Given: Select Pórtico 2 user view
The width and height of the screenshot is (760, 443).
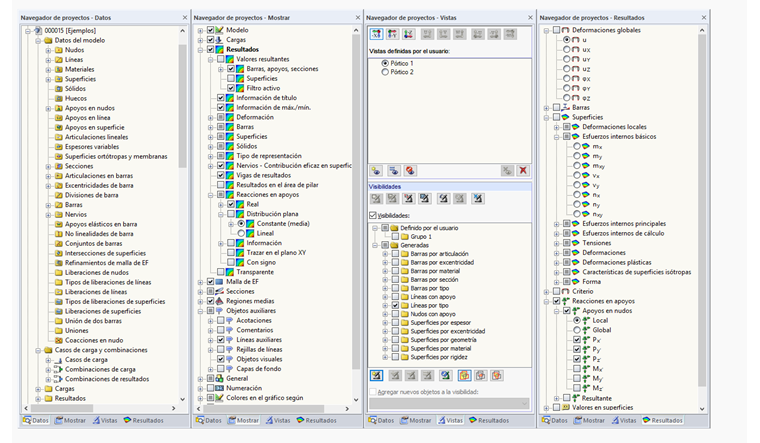Looking at the screenshot, I should coord(385,72).
